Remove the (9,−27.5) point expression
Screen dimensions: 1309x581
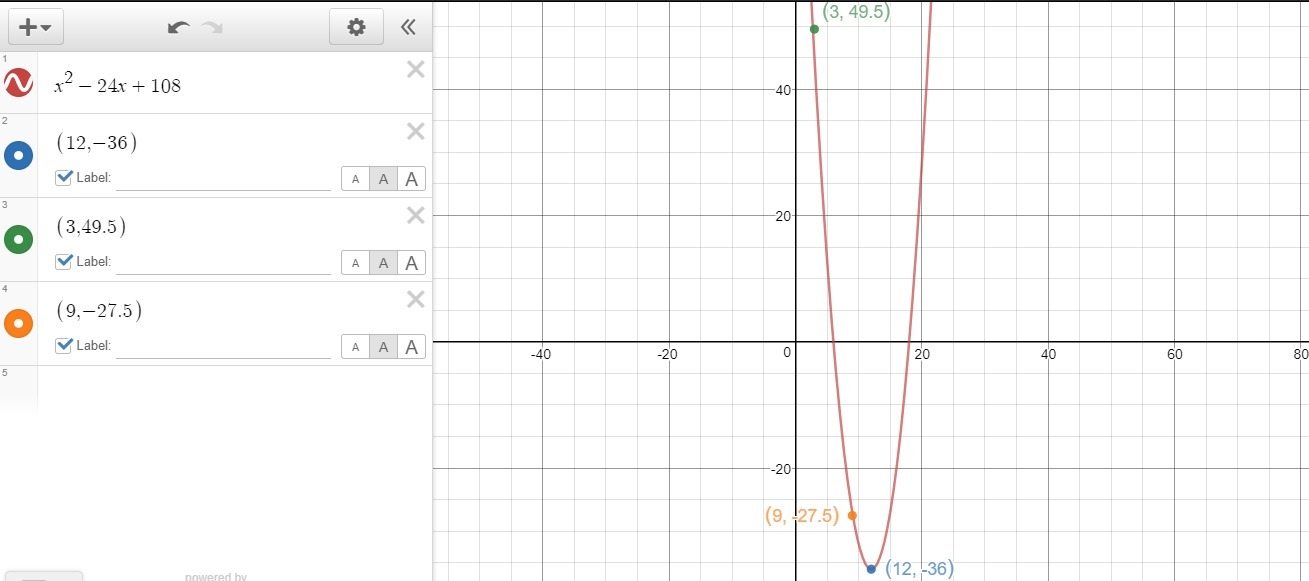[416, 299]
